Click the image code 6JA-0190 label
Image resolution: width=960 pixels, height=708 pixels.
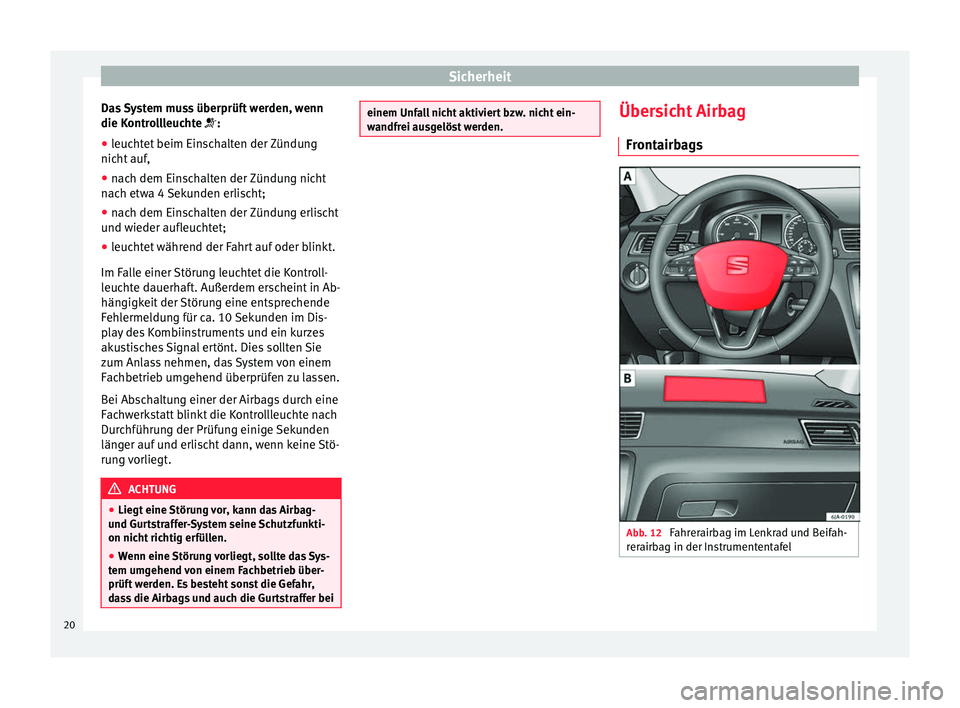pos(842,517)
